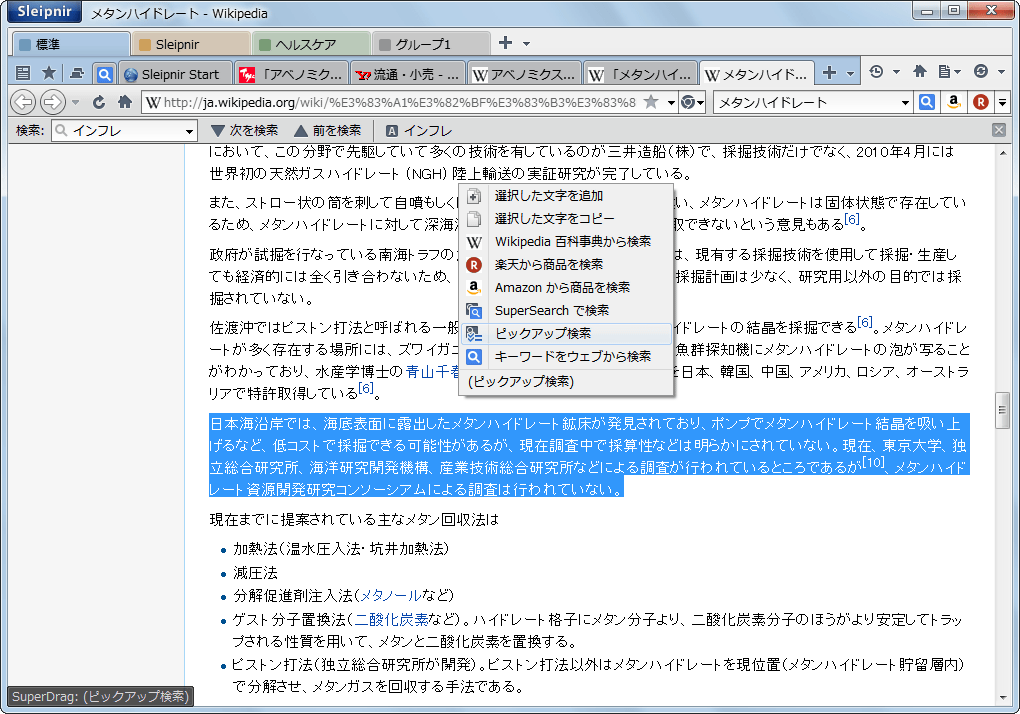This screenshot has width=1020, height=714.
Task: Click the scanner-shaped icon beside bookmarks star
Action: [77, 73]
